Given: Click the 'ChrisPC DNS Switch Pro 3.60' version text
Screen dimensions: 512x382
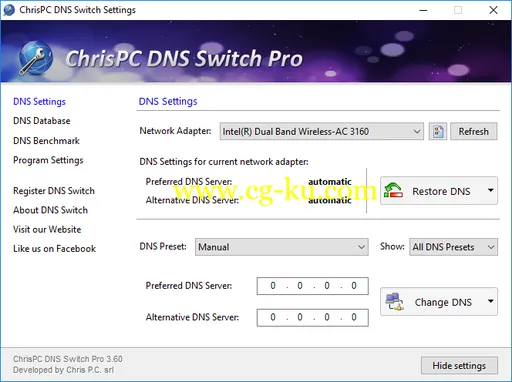Looking at the screenshot, I should (68, 359).
